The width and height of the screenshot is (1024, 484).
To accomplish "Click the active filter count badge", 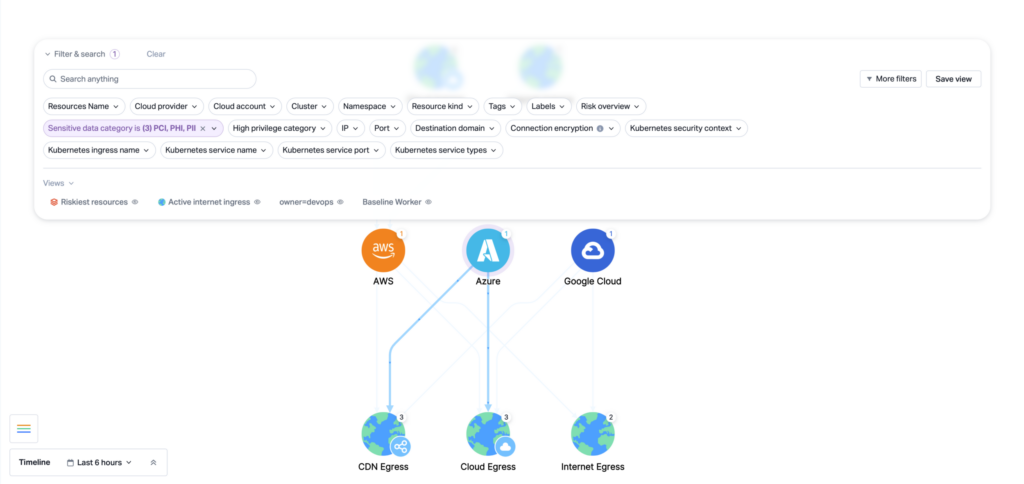I will pos(114,54).
